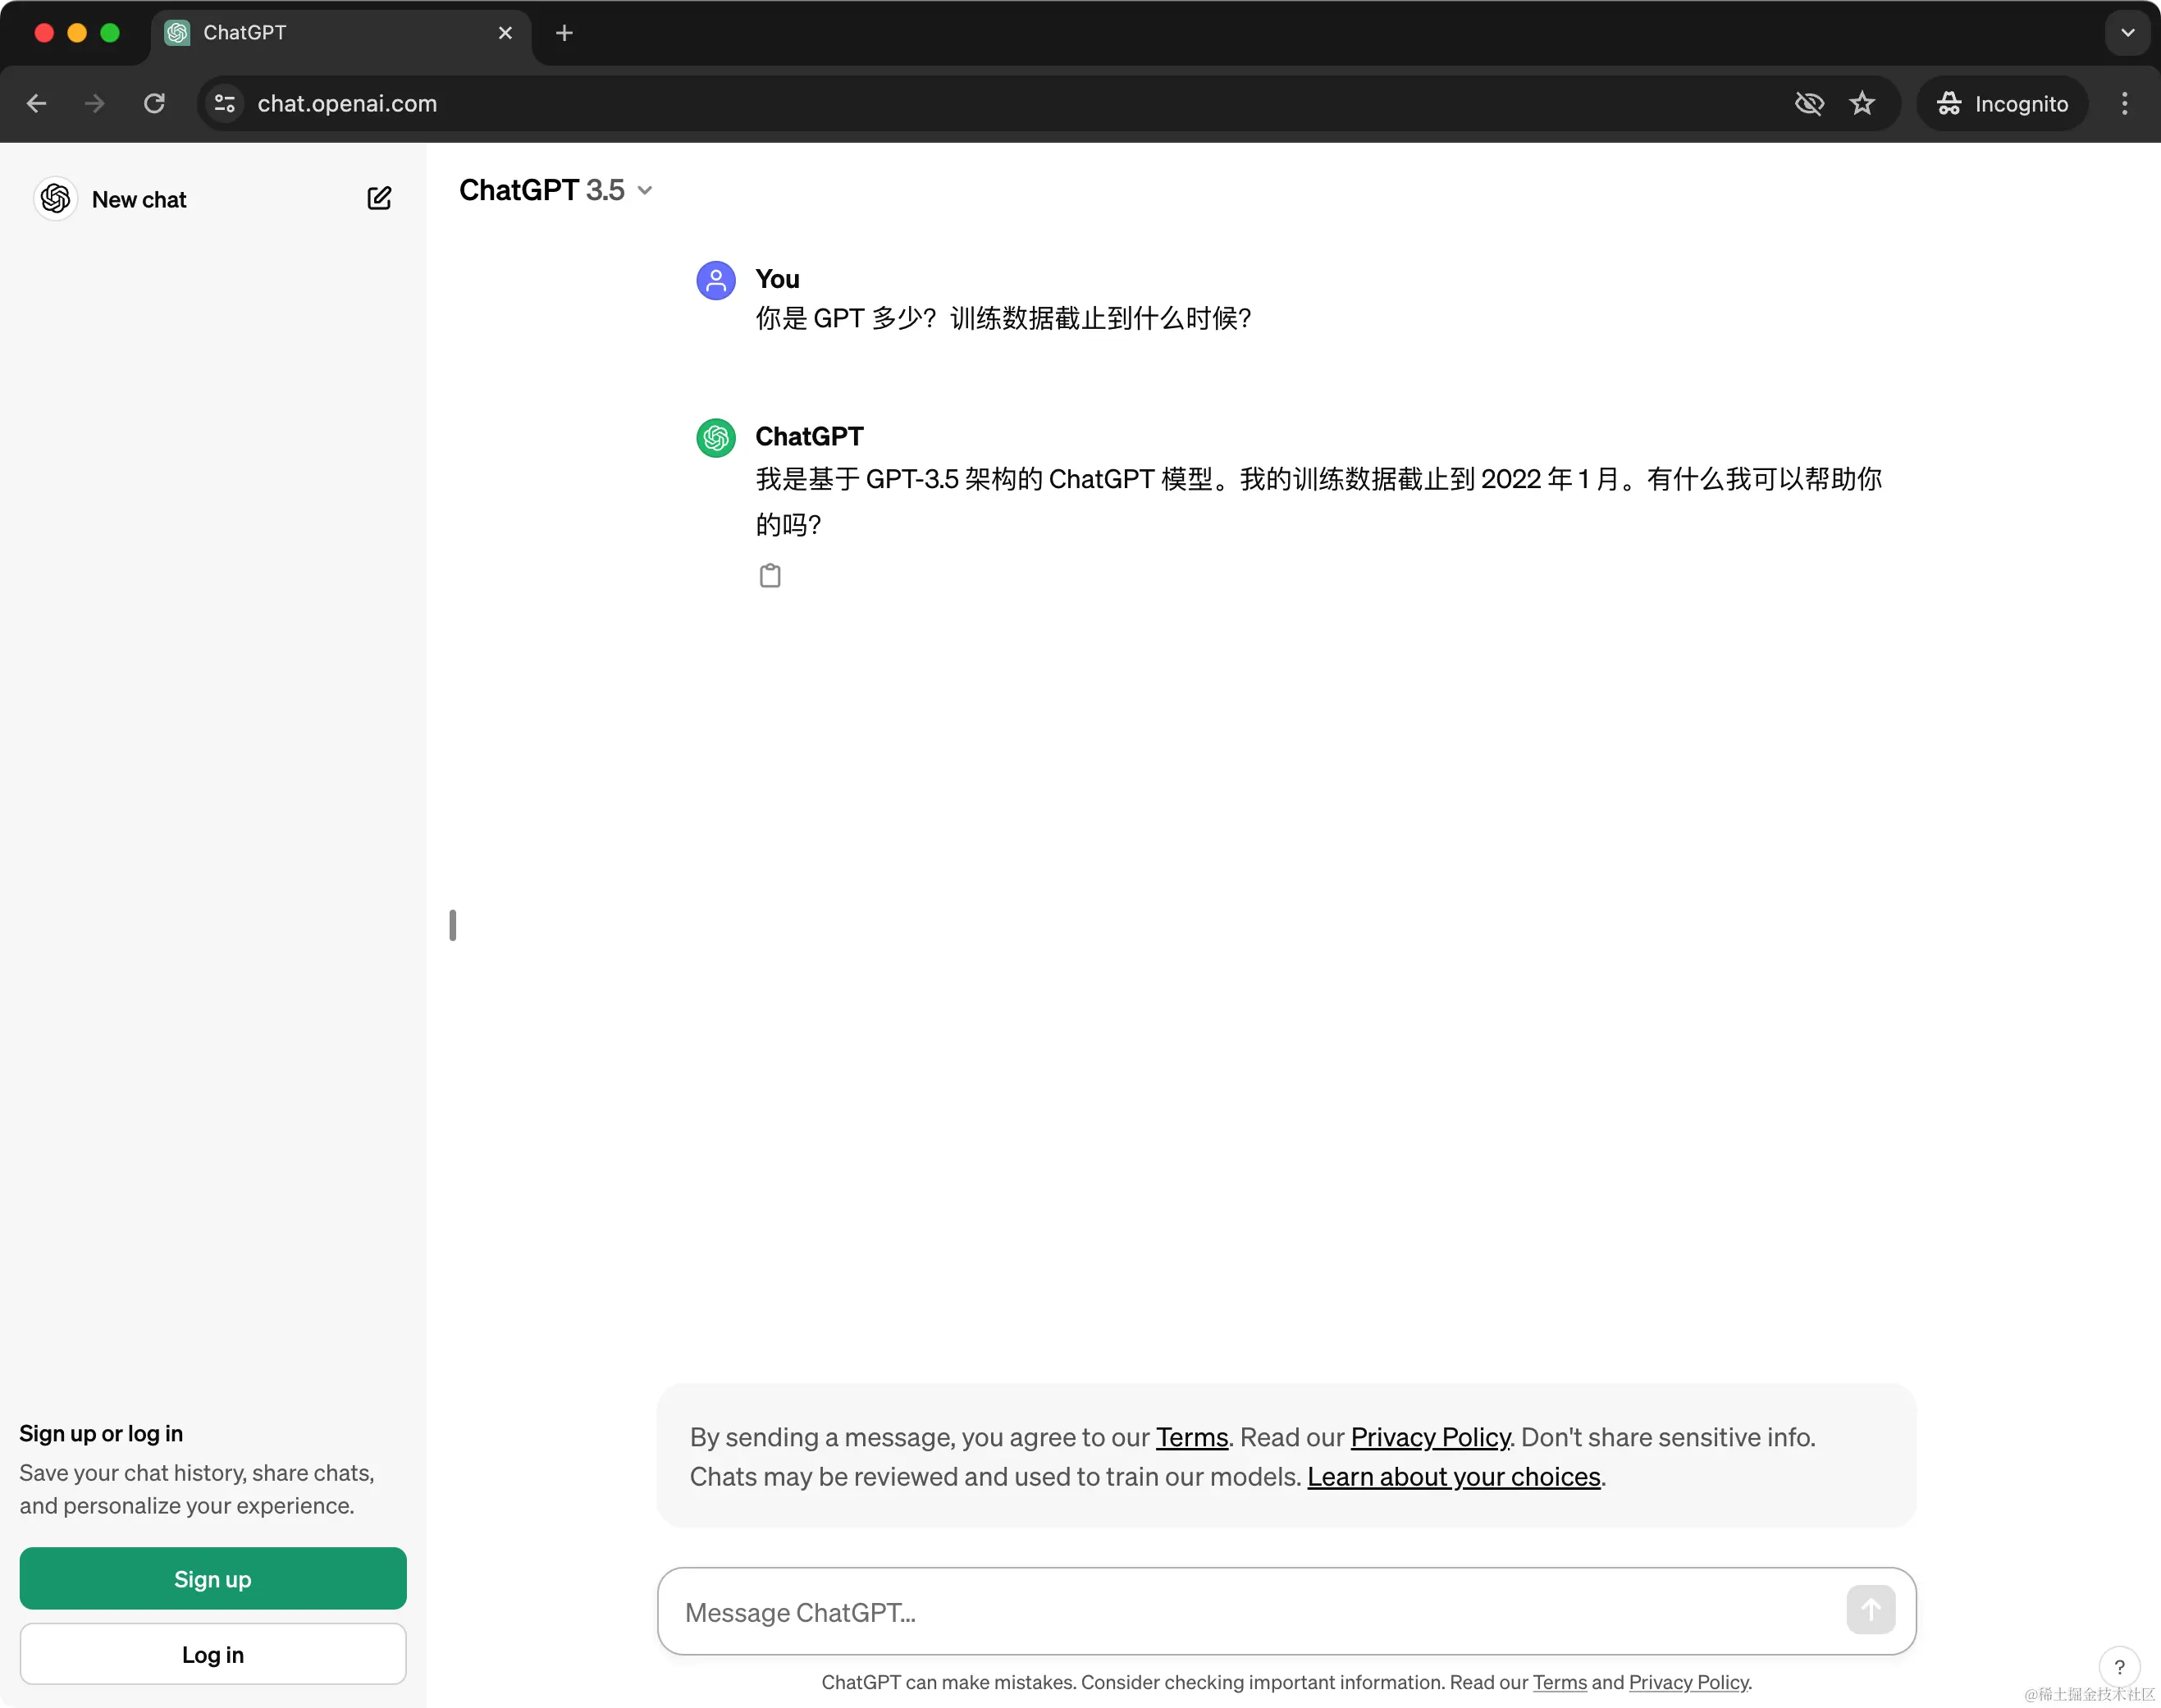Open a new browser tab
2161x1708 pixels.
[564, 33]
